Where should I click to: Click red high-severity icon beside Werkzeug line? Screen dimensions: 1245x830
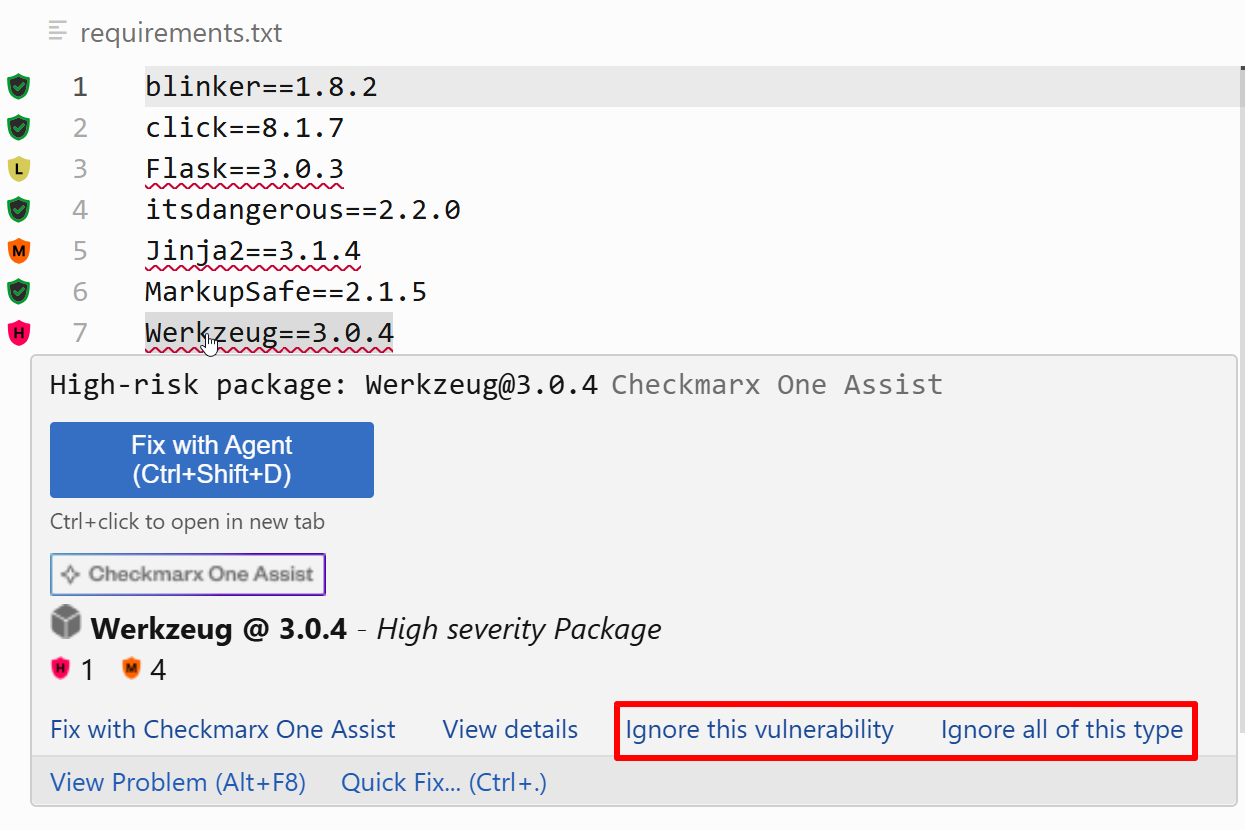click(x=18, y=333)
